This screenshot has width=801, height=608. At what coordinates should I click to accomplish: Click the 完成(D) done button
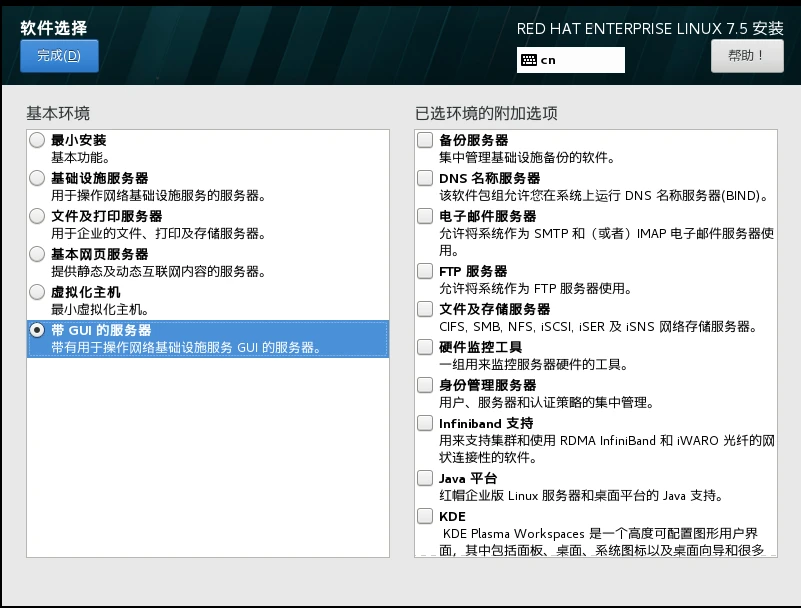pyautogui.click(x=59, y=56)
